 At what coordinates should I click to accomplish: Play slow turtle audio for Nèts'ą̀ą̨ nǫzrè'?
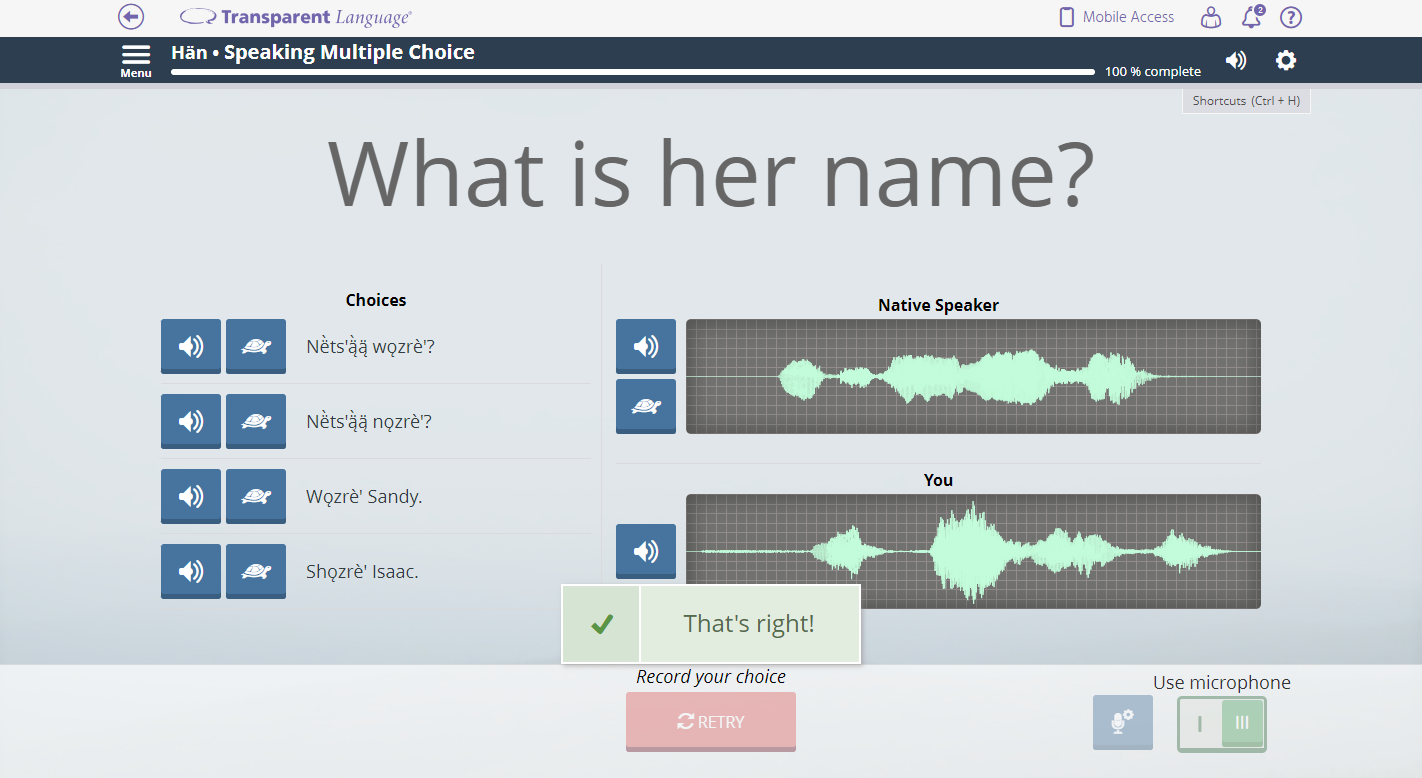click(256, 421)
